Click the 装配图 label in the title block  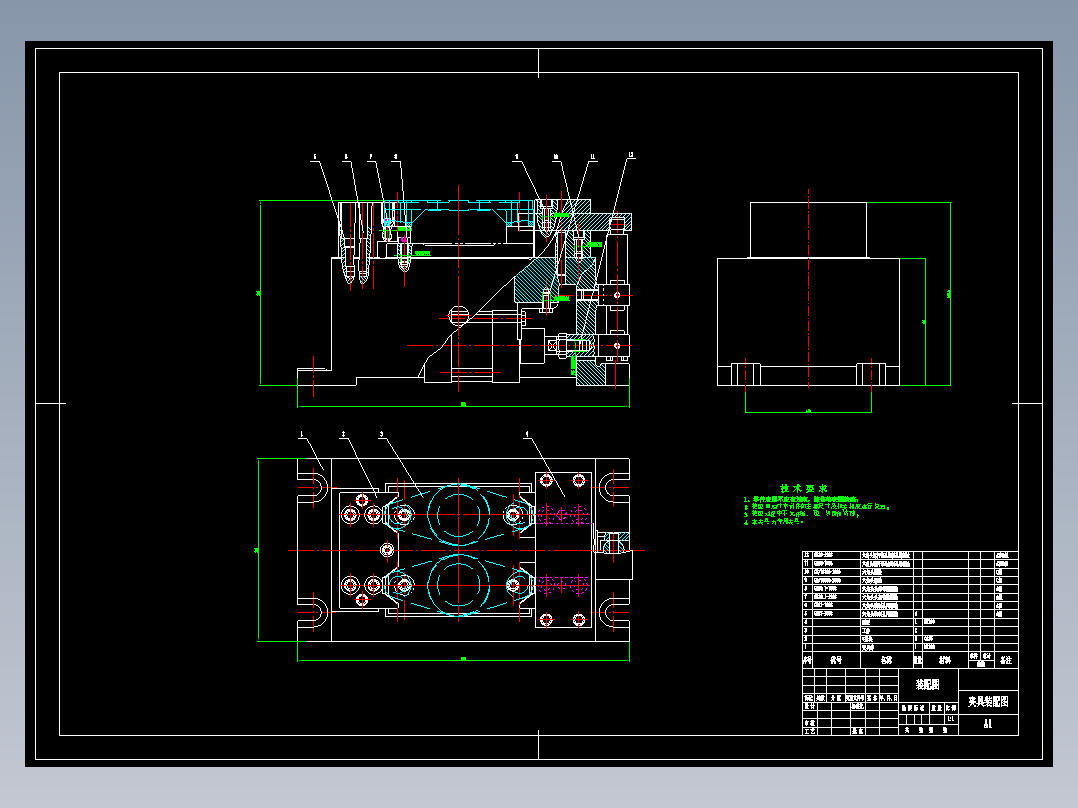[x=927, y=685]
